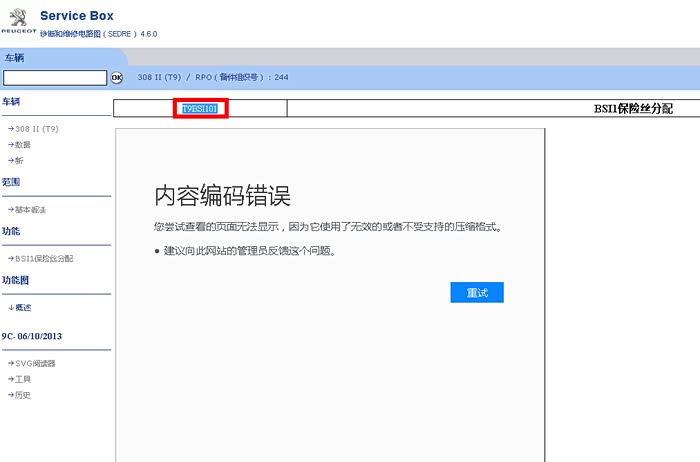Click the 内容编码错误 error heading

[222, 195]
